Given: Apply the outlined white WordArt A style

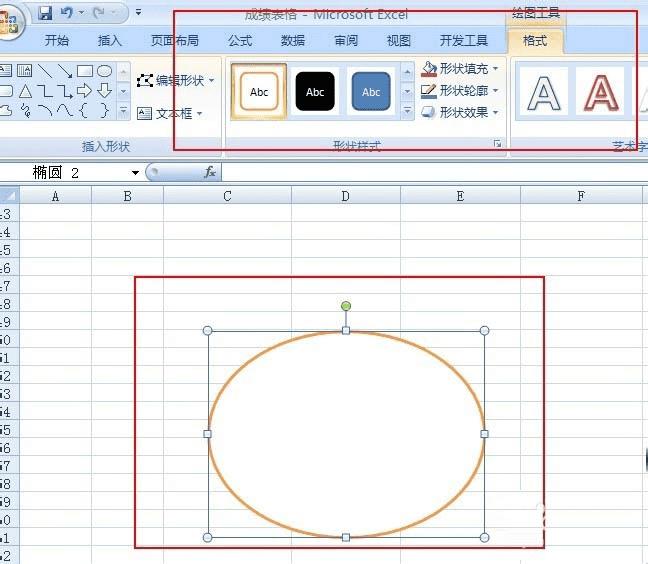Looking at the screenshot, I should click(544, 92).
